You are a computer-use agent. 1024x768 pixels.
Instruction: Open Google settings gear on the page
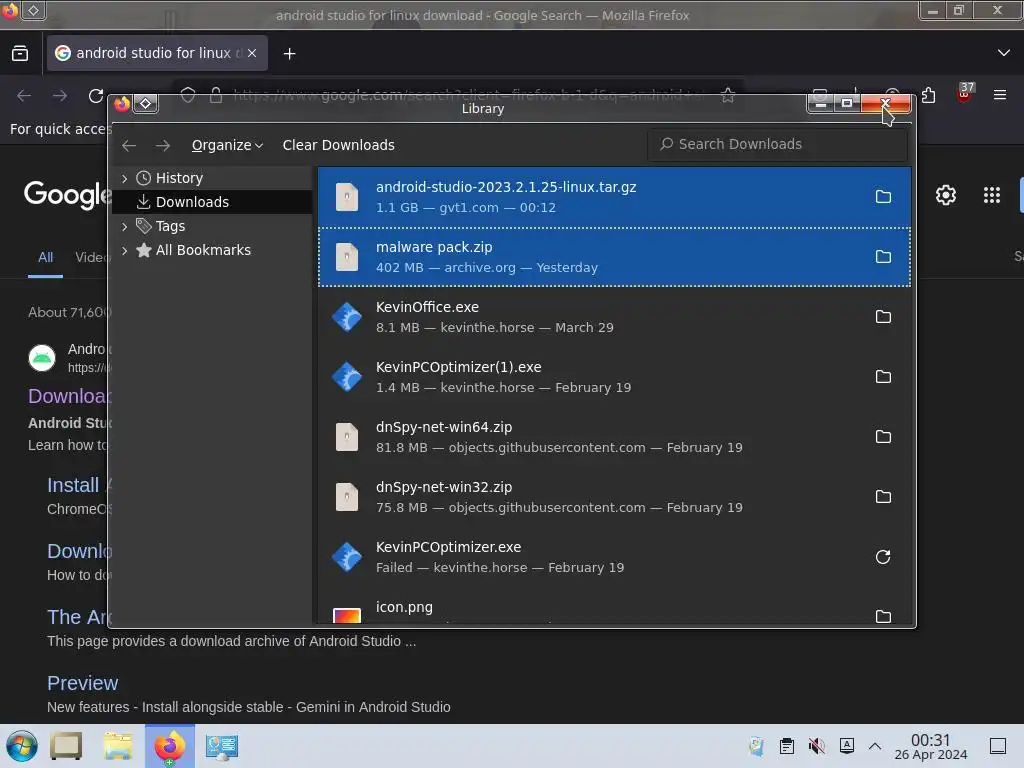tap(946, 195)
